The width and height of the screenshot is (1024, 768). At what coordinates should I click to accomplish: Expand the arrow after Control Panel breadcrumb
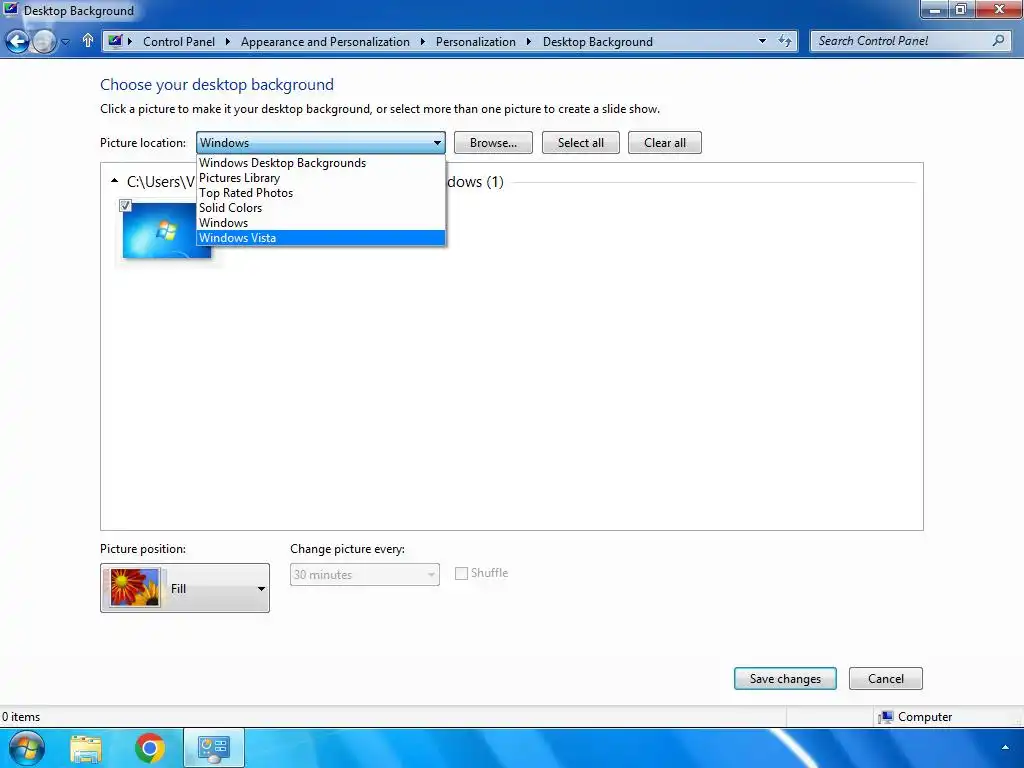pos(228,42)
